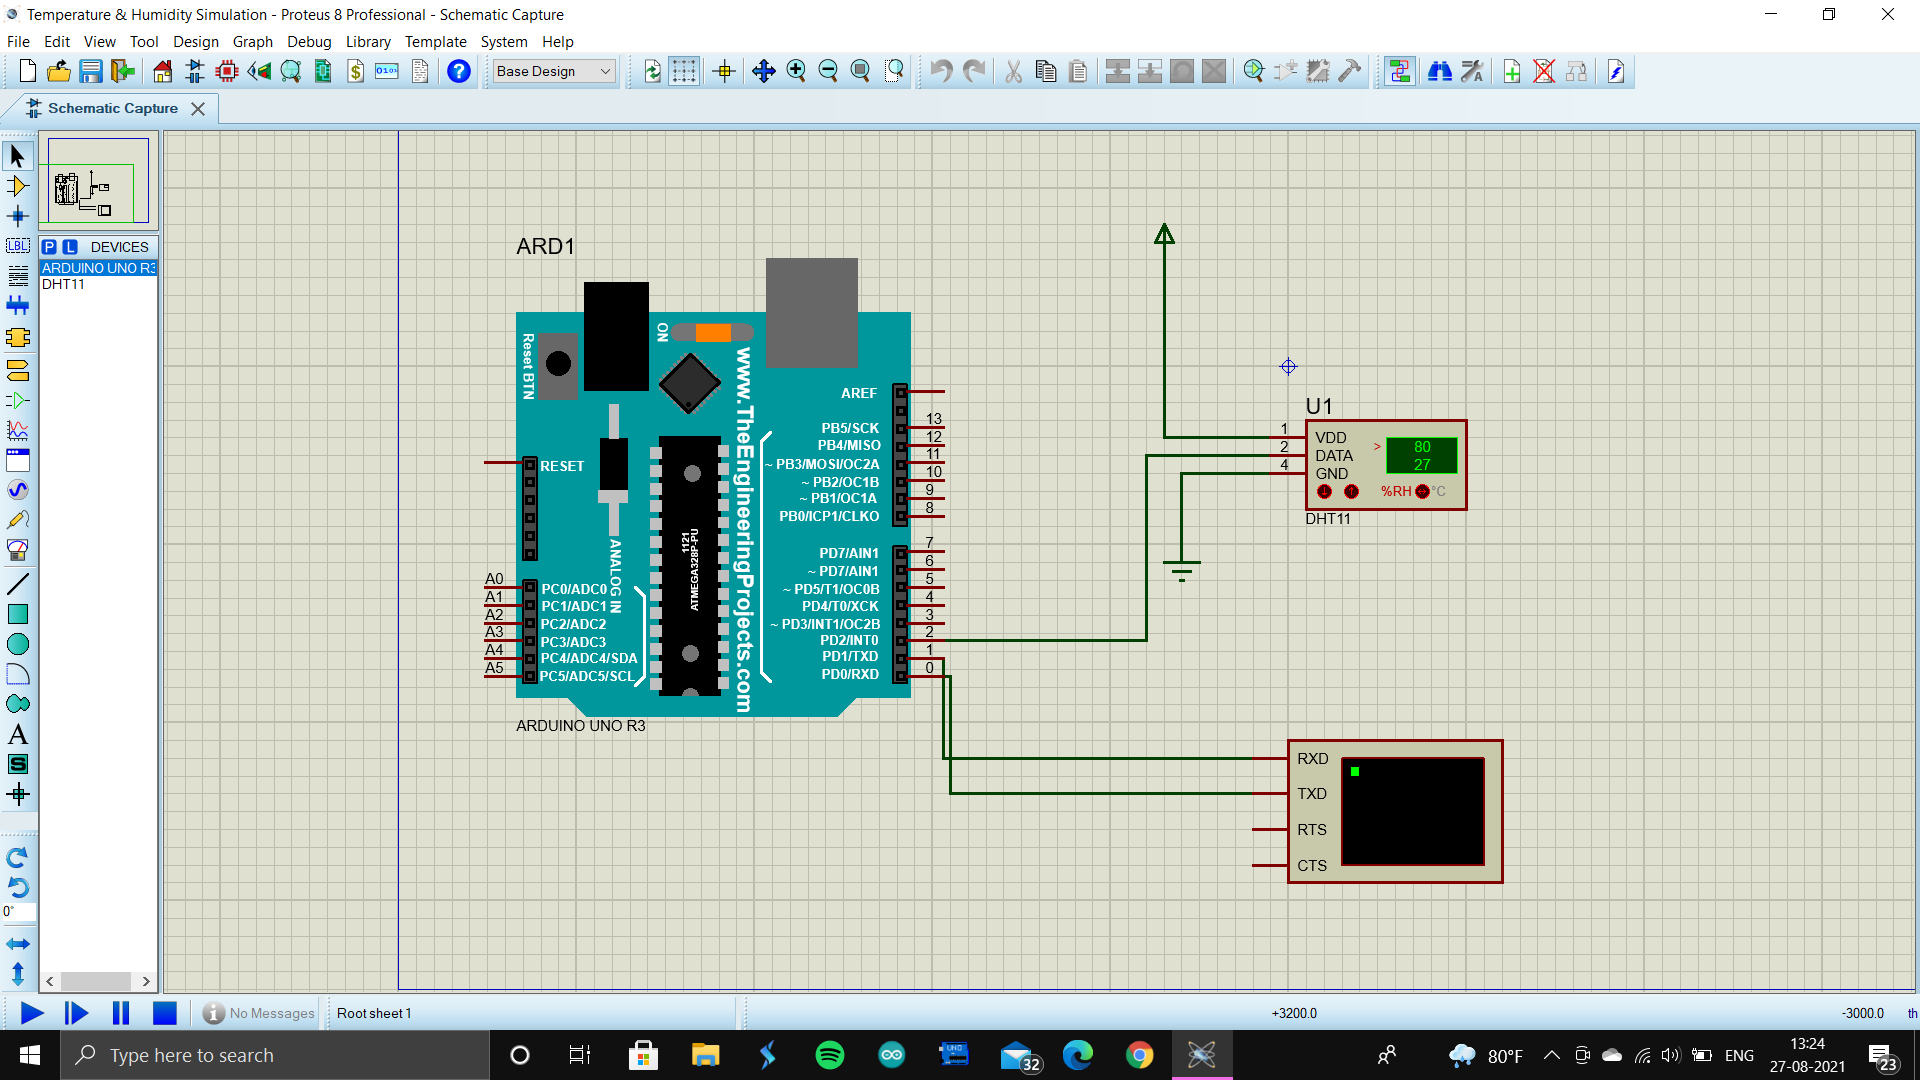Select the Selection Mode arrow tool

coord(17,156)
